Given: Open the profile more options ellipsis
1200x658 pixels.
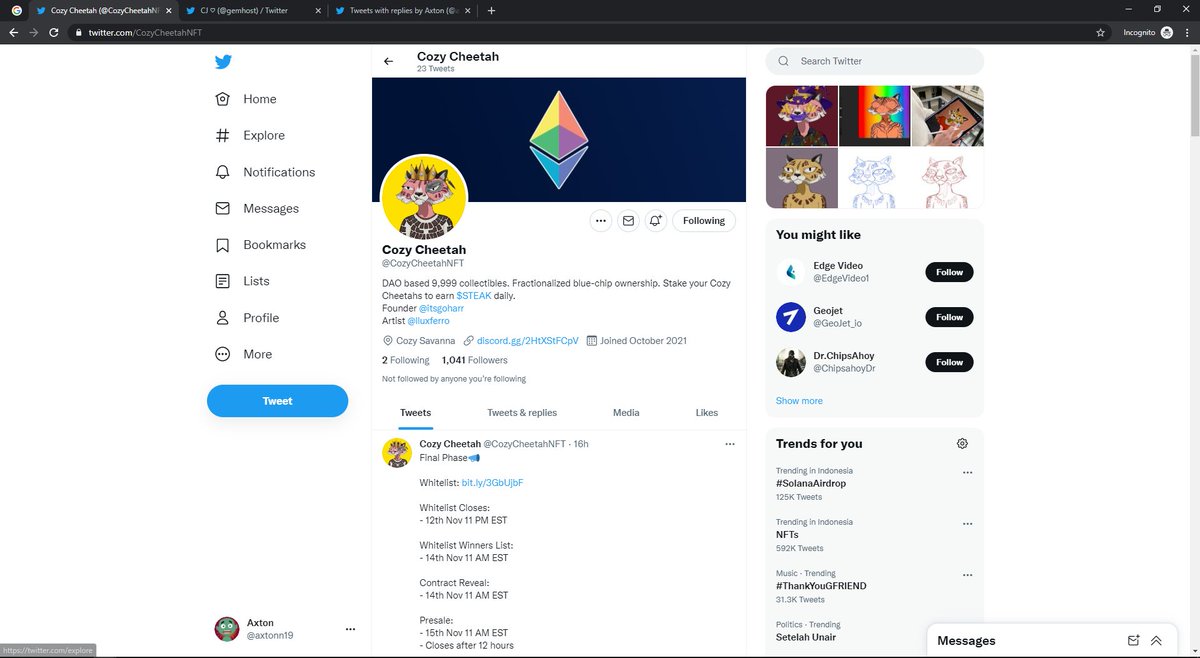Looking at the screenshot, I should [600, 221].
